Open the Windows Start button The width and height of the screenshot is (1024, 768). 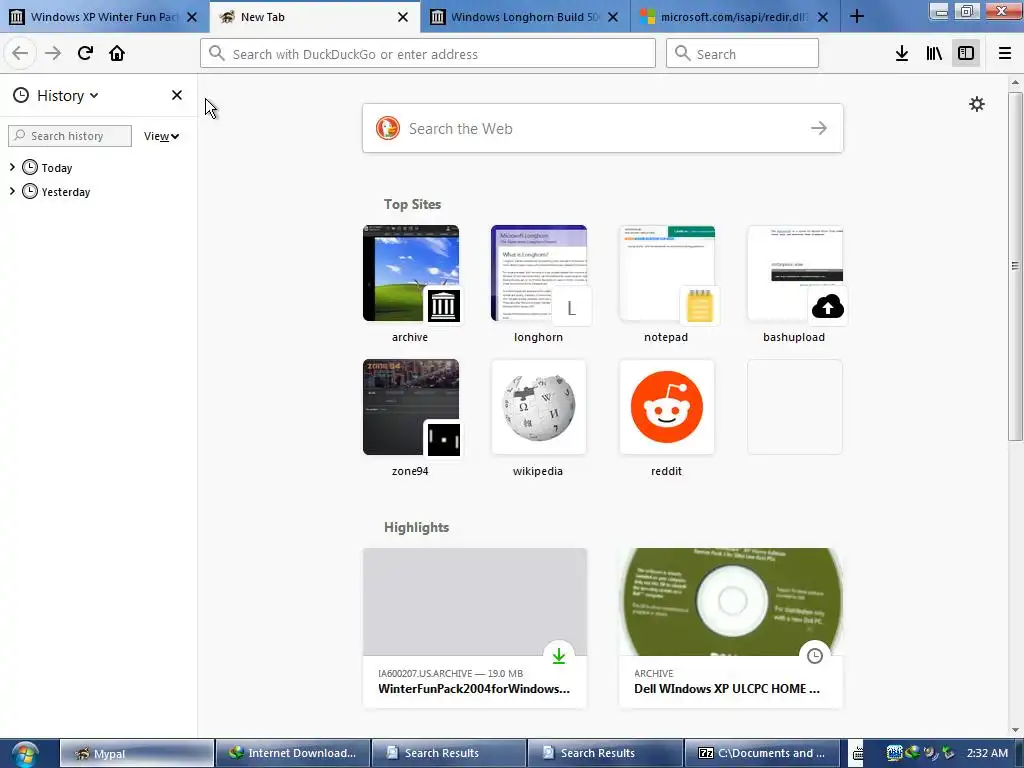[25, 754]
